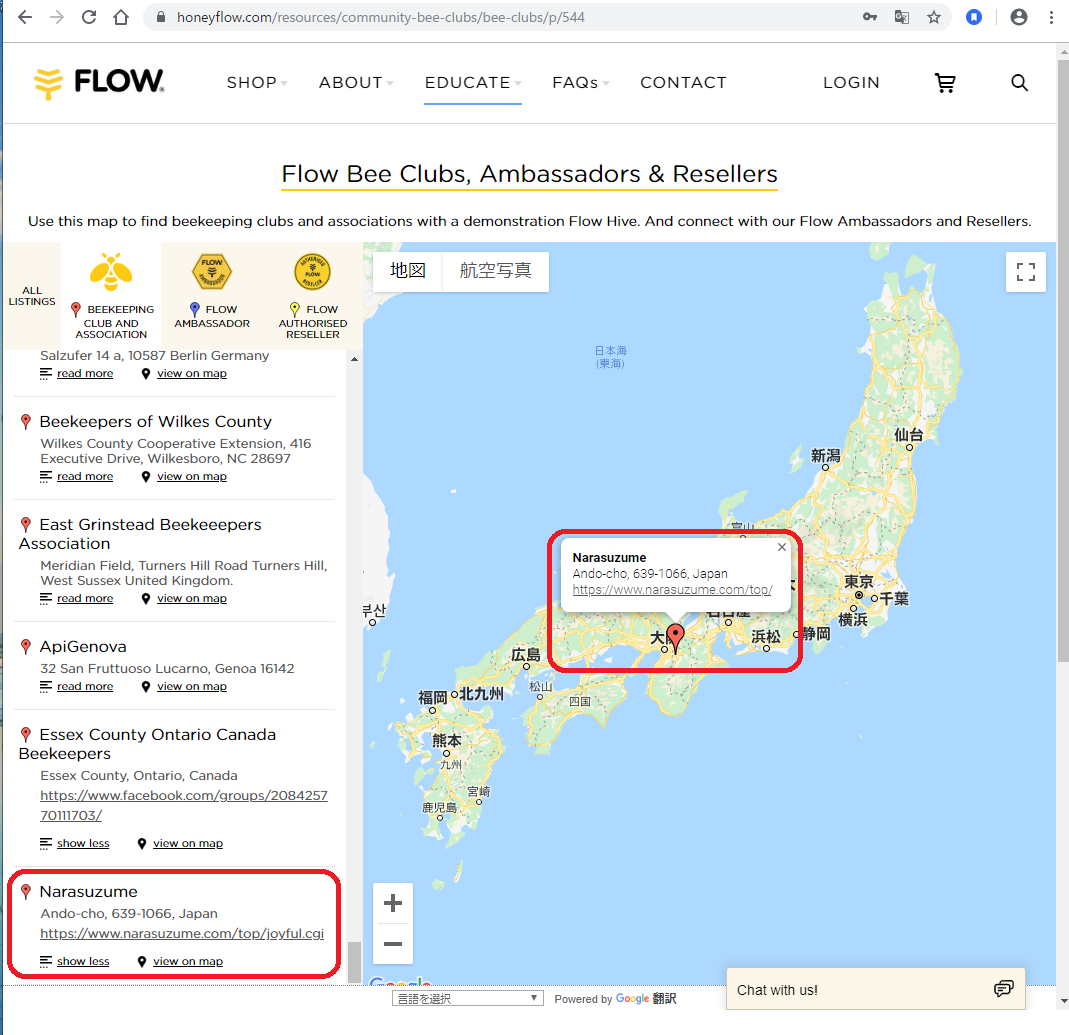Read more about Beekeepers of Wilkes County

pos(85,476)
